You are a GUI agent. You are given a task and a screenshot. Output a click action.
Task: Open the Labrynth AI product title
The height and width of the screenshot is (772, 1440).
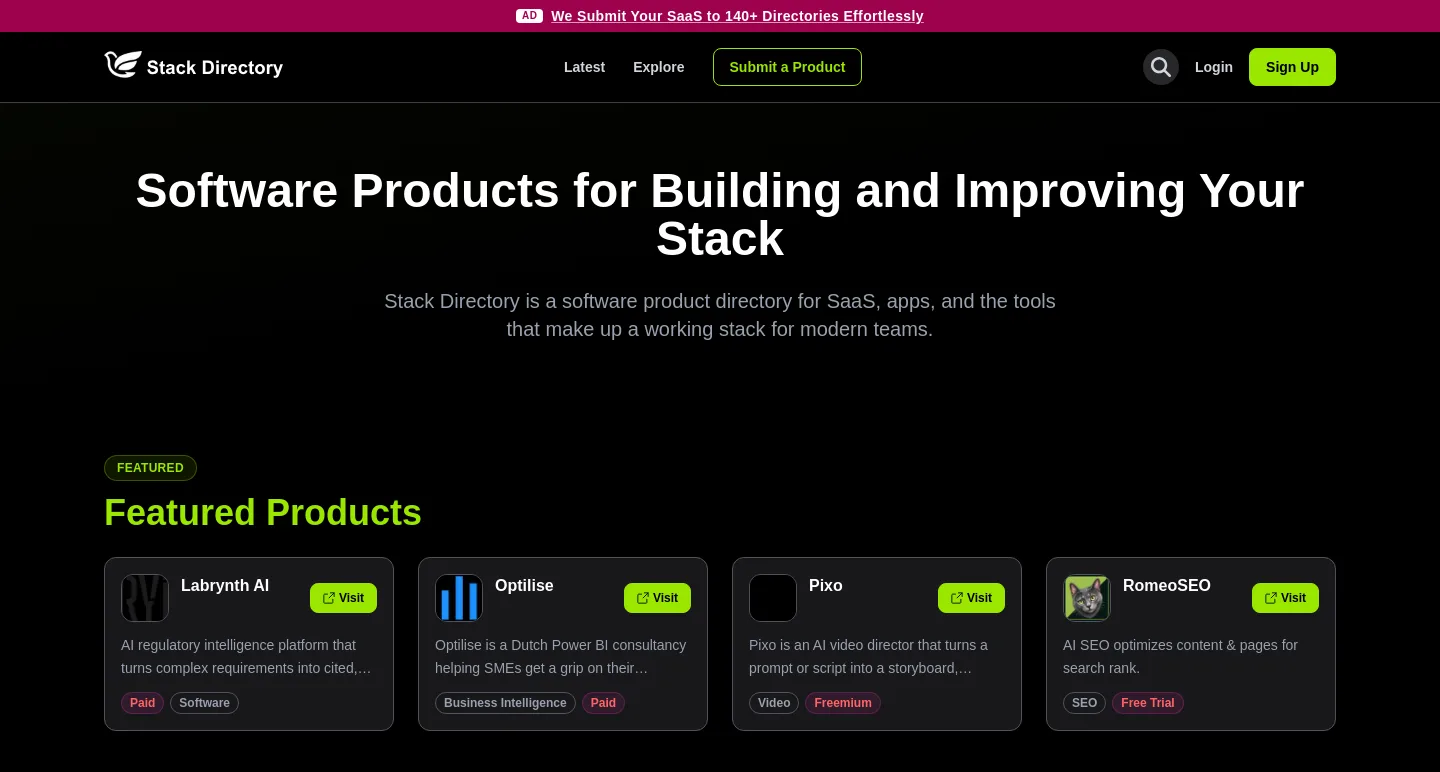tap(225, 586)
